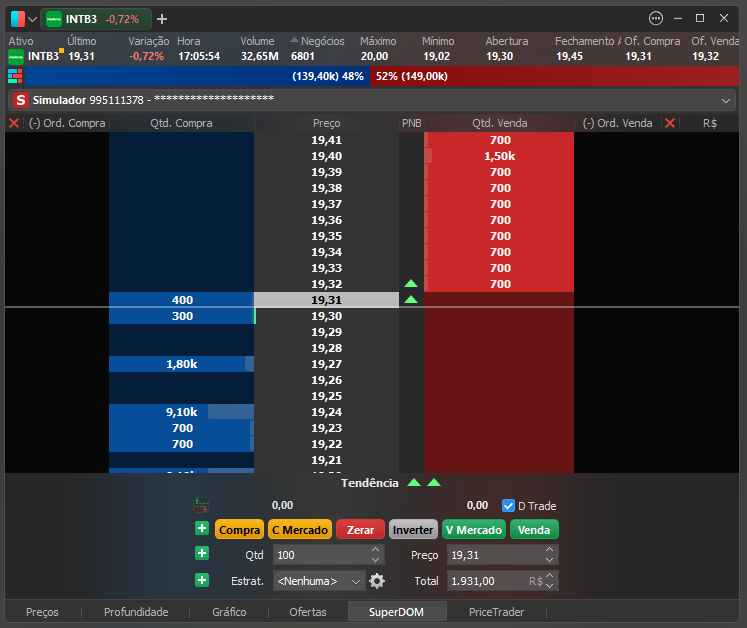Click the Qtd. Venda column header
747x628 pixels.
pyautogui.click(x=499, y=123)
